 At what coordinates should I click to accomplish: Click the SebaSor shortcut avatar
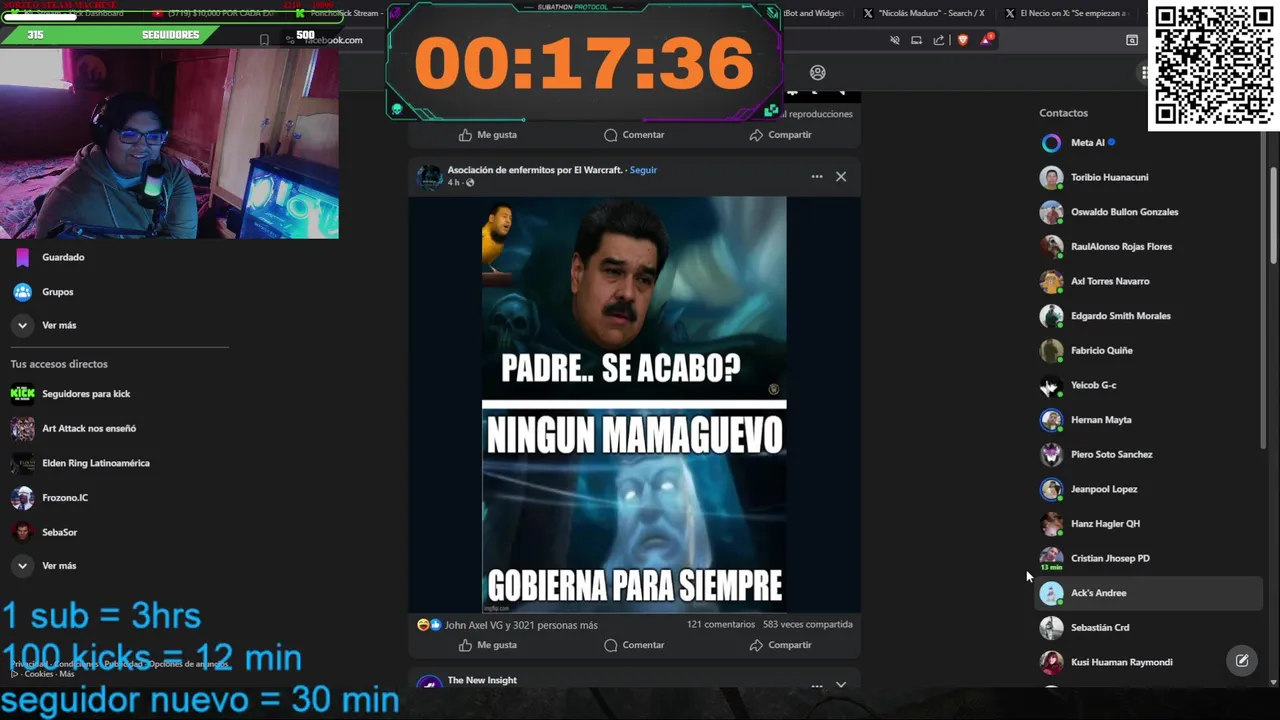(23, 532)
